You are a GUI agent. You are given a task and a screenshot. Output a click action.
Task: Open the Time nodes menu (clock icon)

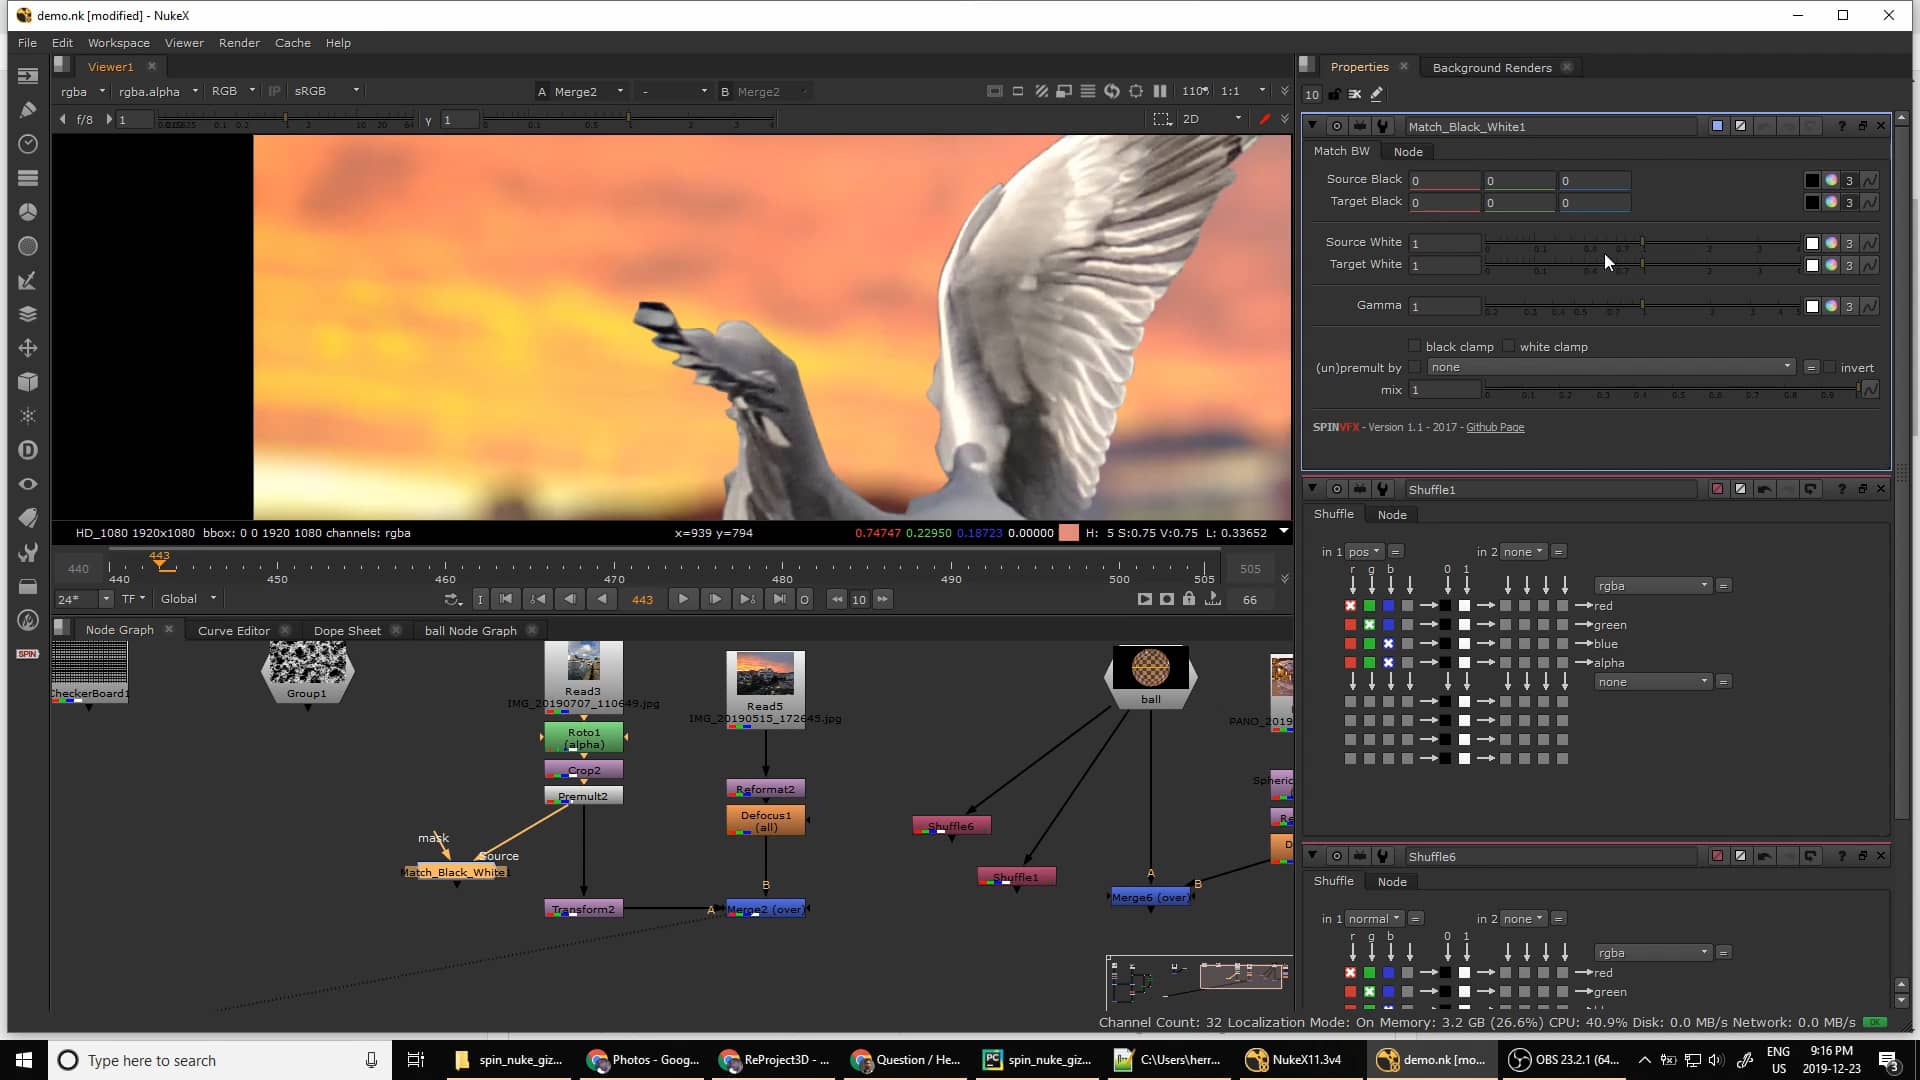27,143
